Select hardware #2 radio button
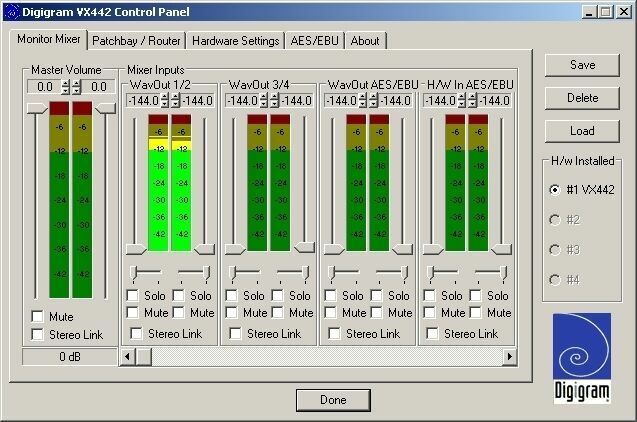 pyautogui.click(x=555, y=220)
